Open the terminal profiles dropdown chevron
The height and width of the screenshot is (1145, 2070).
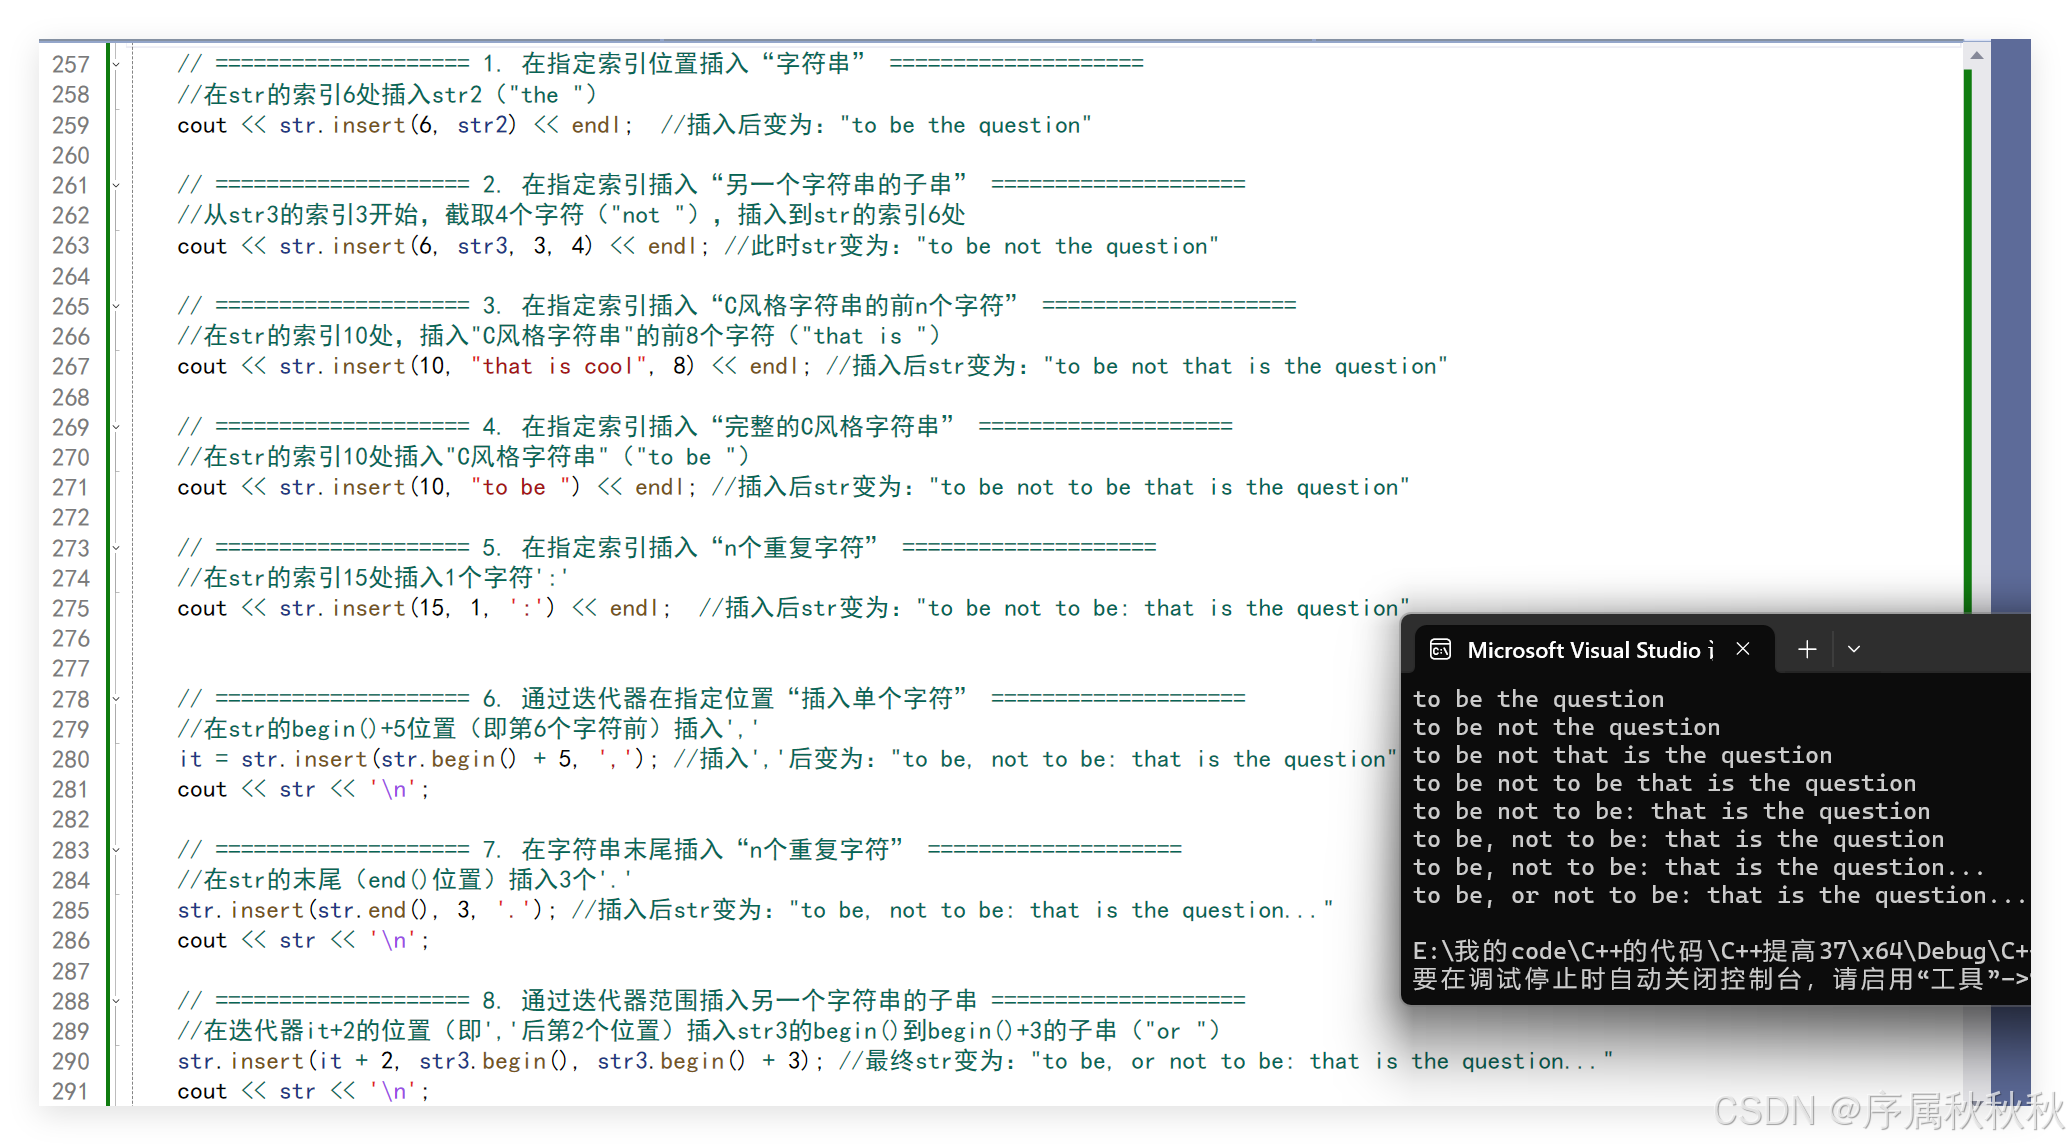coord(1854,650)
